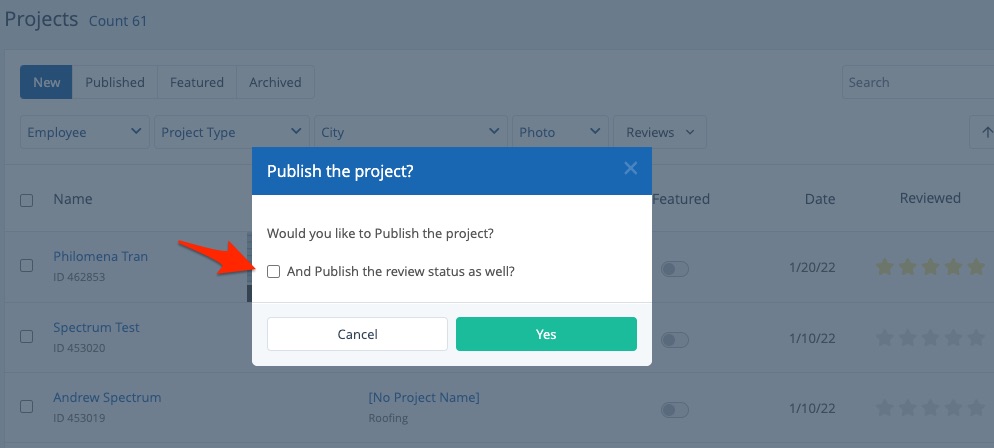Check 'And Publish the review status as well'
Image resolution: width=994 pixels, height=448 pixels.
tap(274, 271)
